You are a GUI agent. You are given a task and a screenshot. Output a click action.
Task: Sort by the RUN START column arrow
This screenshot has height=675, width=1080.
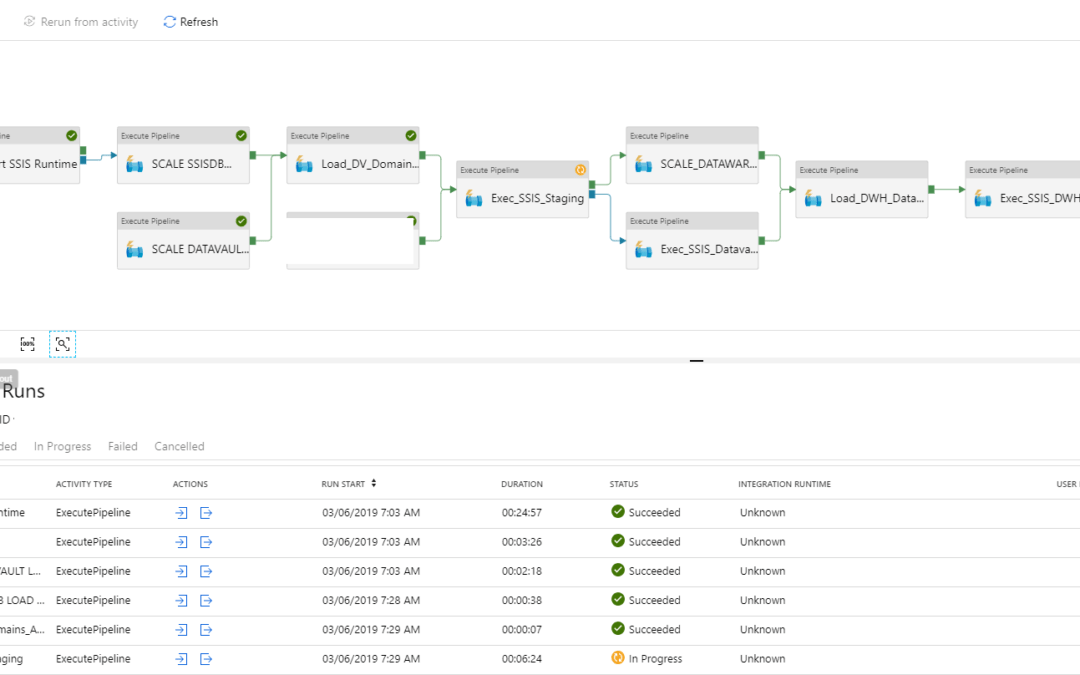[x=373, y=484]
